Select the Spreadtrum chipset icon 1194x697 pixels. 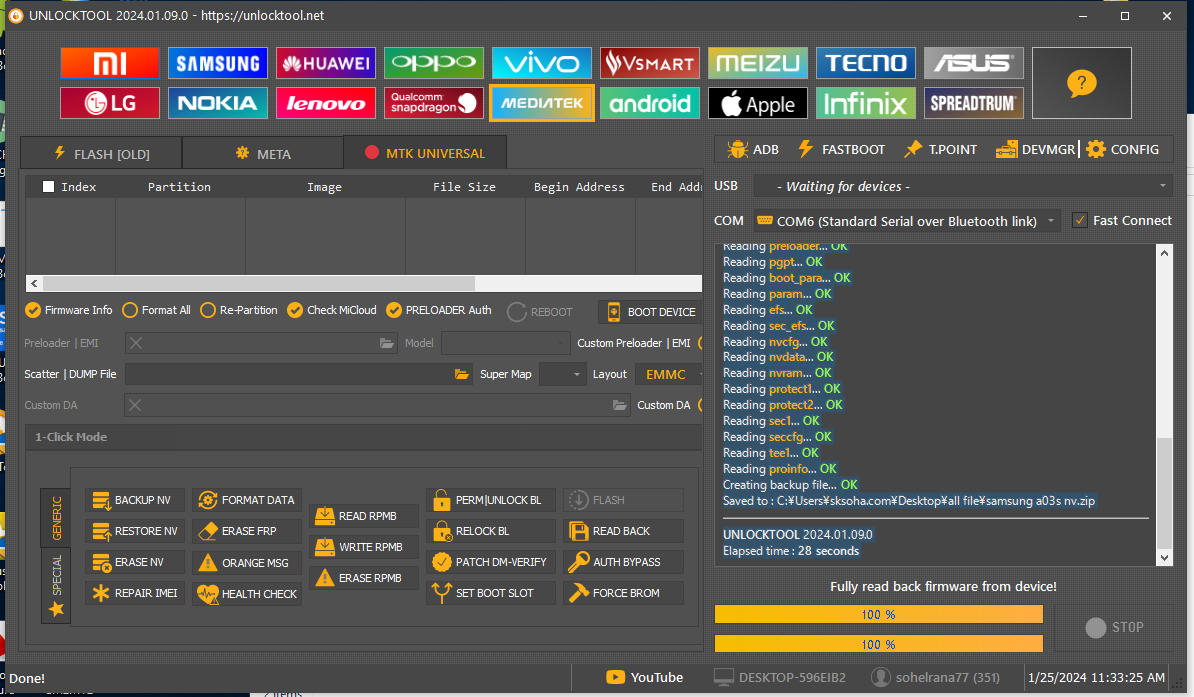(x=974, y=102)
